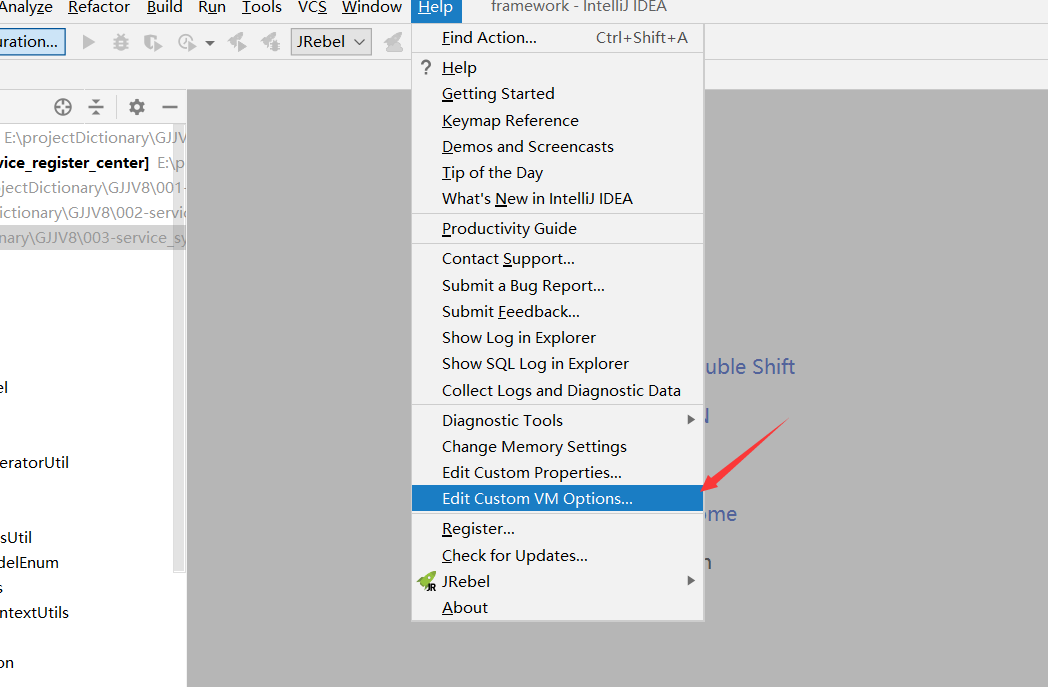Click the collapse all icon

click(96, 107)
